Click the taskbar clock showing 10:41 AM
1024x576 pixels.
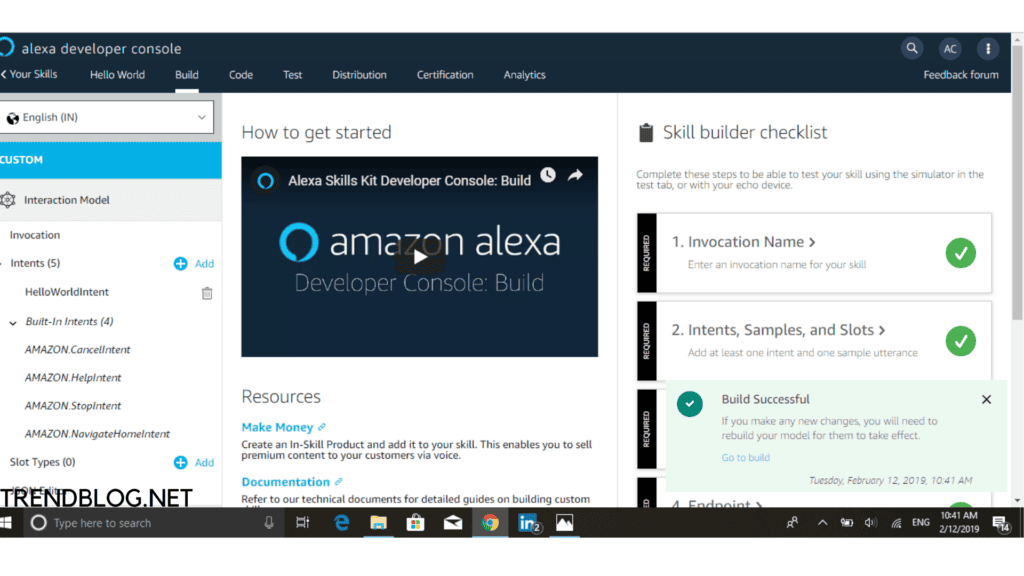959,522
